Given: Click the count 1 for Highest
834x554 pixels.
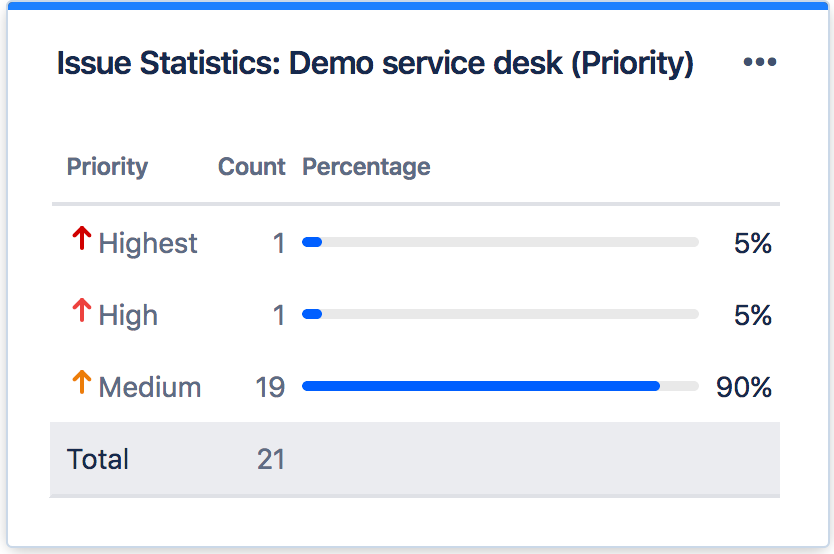Looking at the screenshot, I should 278,243.
